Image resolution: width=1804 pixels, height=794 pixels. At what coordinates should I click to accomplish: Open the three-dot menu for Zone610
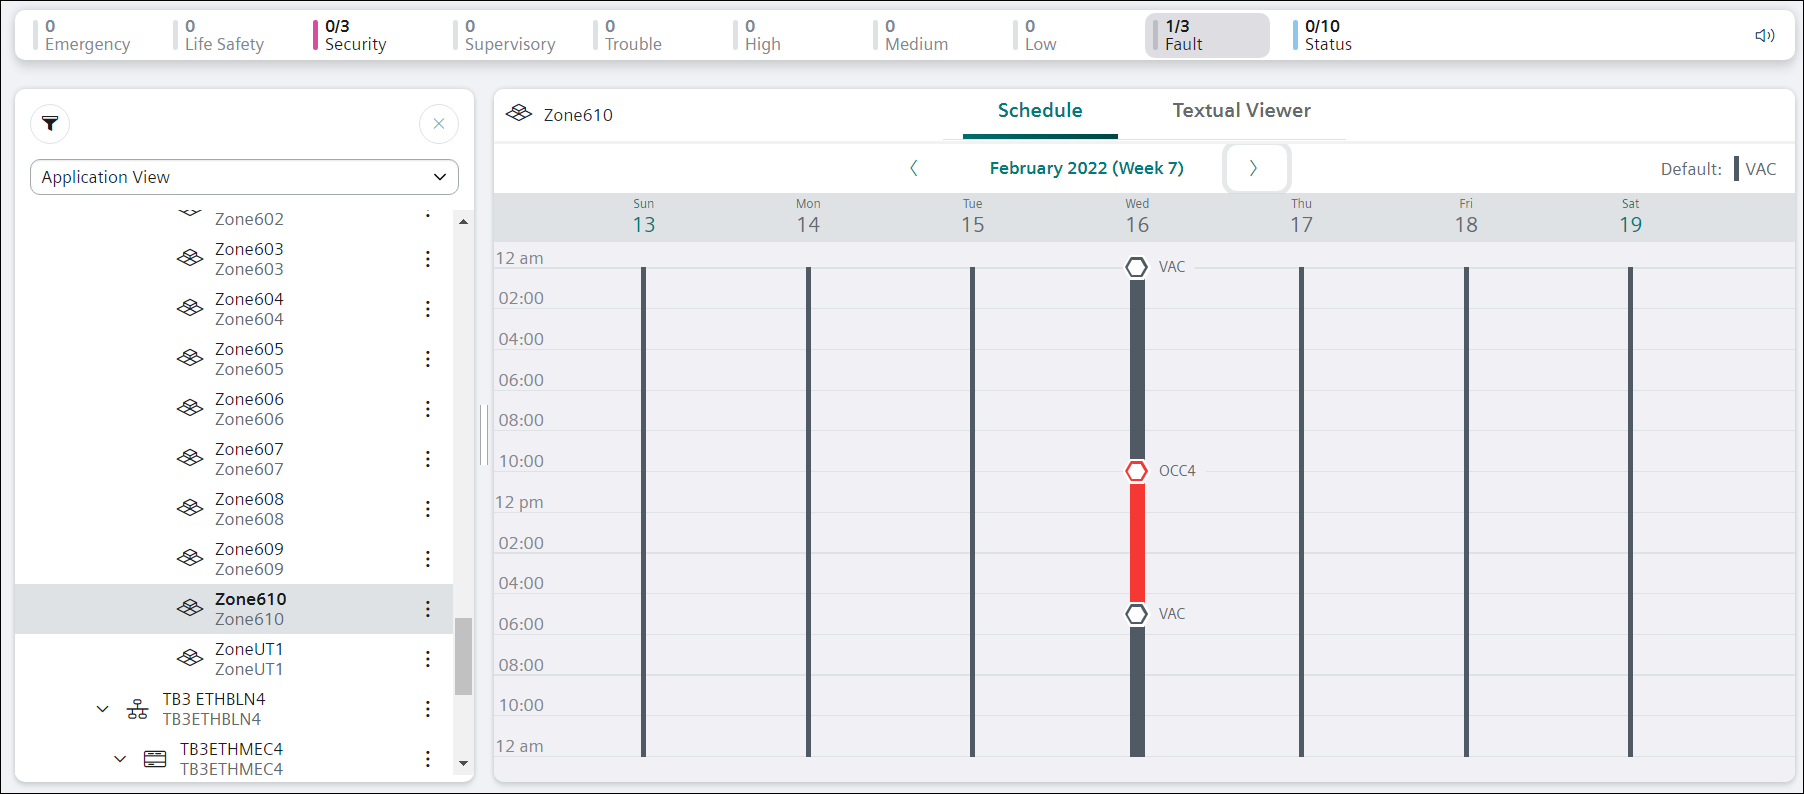(x=428, y=609)
